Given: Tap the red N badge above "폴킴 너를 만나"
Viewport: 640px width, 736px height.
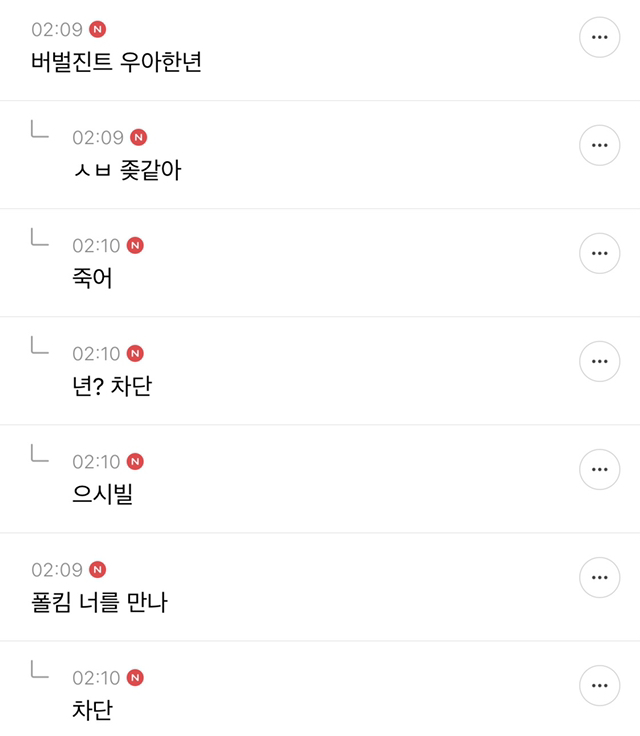Looking at the screenshot, I should pos(97,569).
